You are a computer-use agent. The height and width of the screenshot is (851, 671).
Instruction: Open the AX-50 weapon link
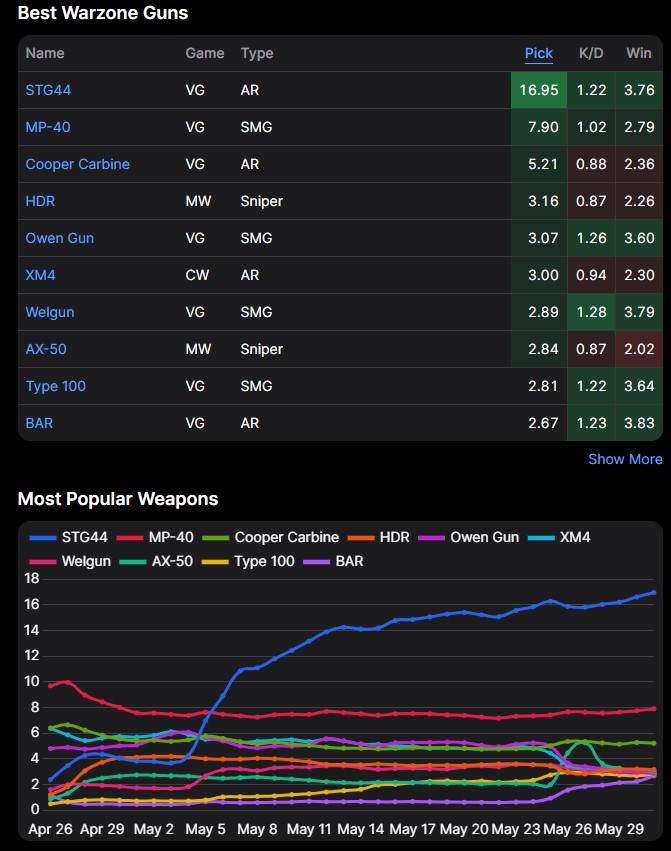46,349
